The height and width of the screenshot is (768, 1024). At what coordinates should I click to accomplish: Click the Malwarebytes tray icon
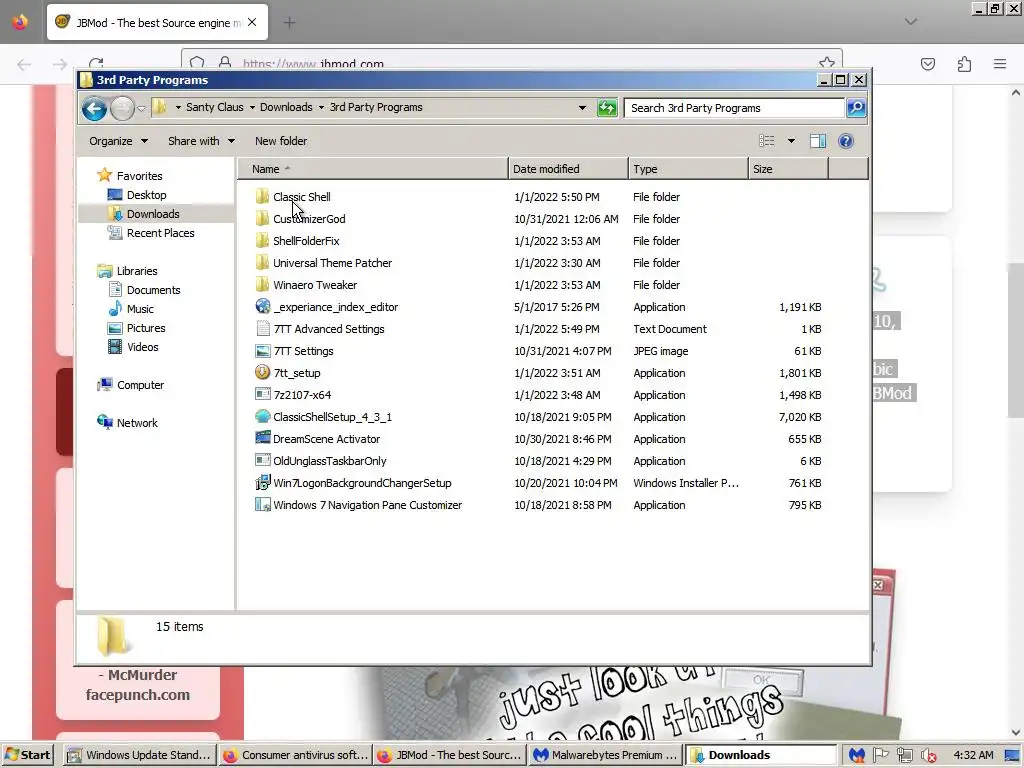click(x=856, y=756)
